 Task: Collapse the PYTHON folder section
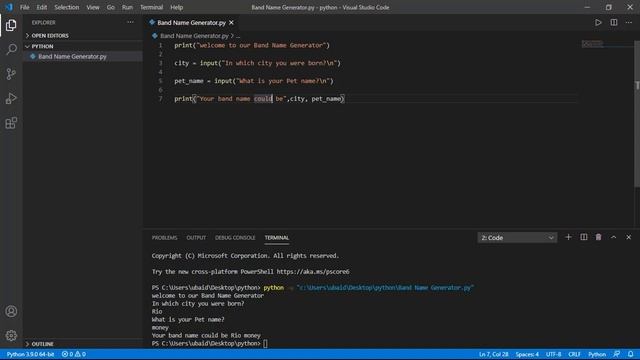pyautogui.click(x=83, y=47)
